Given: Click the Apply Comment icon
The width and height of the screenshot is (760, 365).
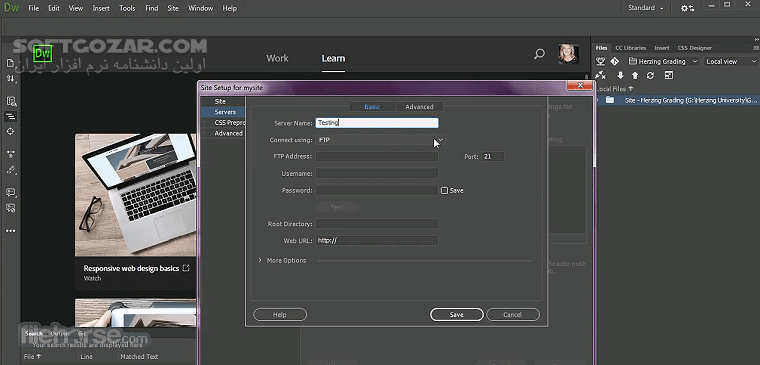Looking at the screenshot, I should pyautogui.click(x=10, y=192).
